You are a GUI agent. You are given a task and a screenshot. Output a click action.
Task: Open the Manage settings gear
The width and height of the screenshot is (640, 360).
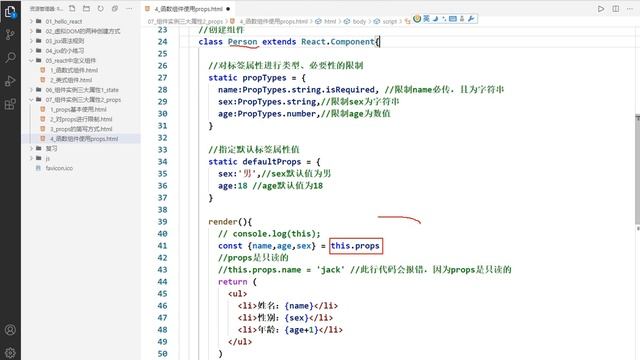[10, 352]
